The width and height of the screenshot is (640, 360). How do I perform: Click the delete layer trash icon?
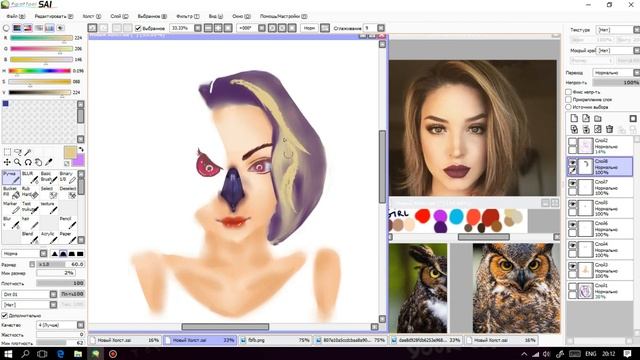coord(609,129)
